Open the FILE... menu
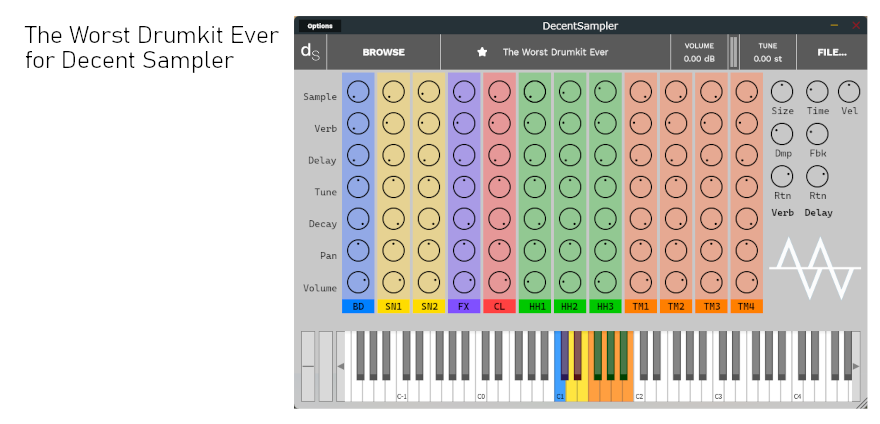Screen dimensions: 880x424 click(832, 52)
